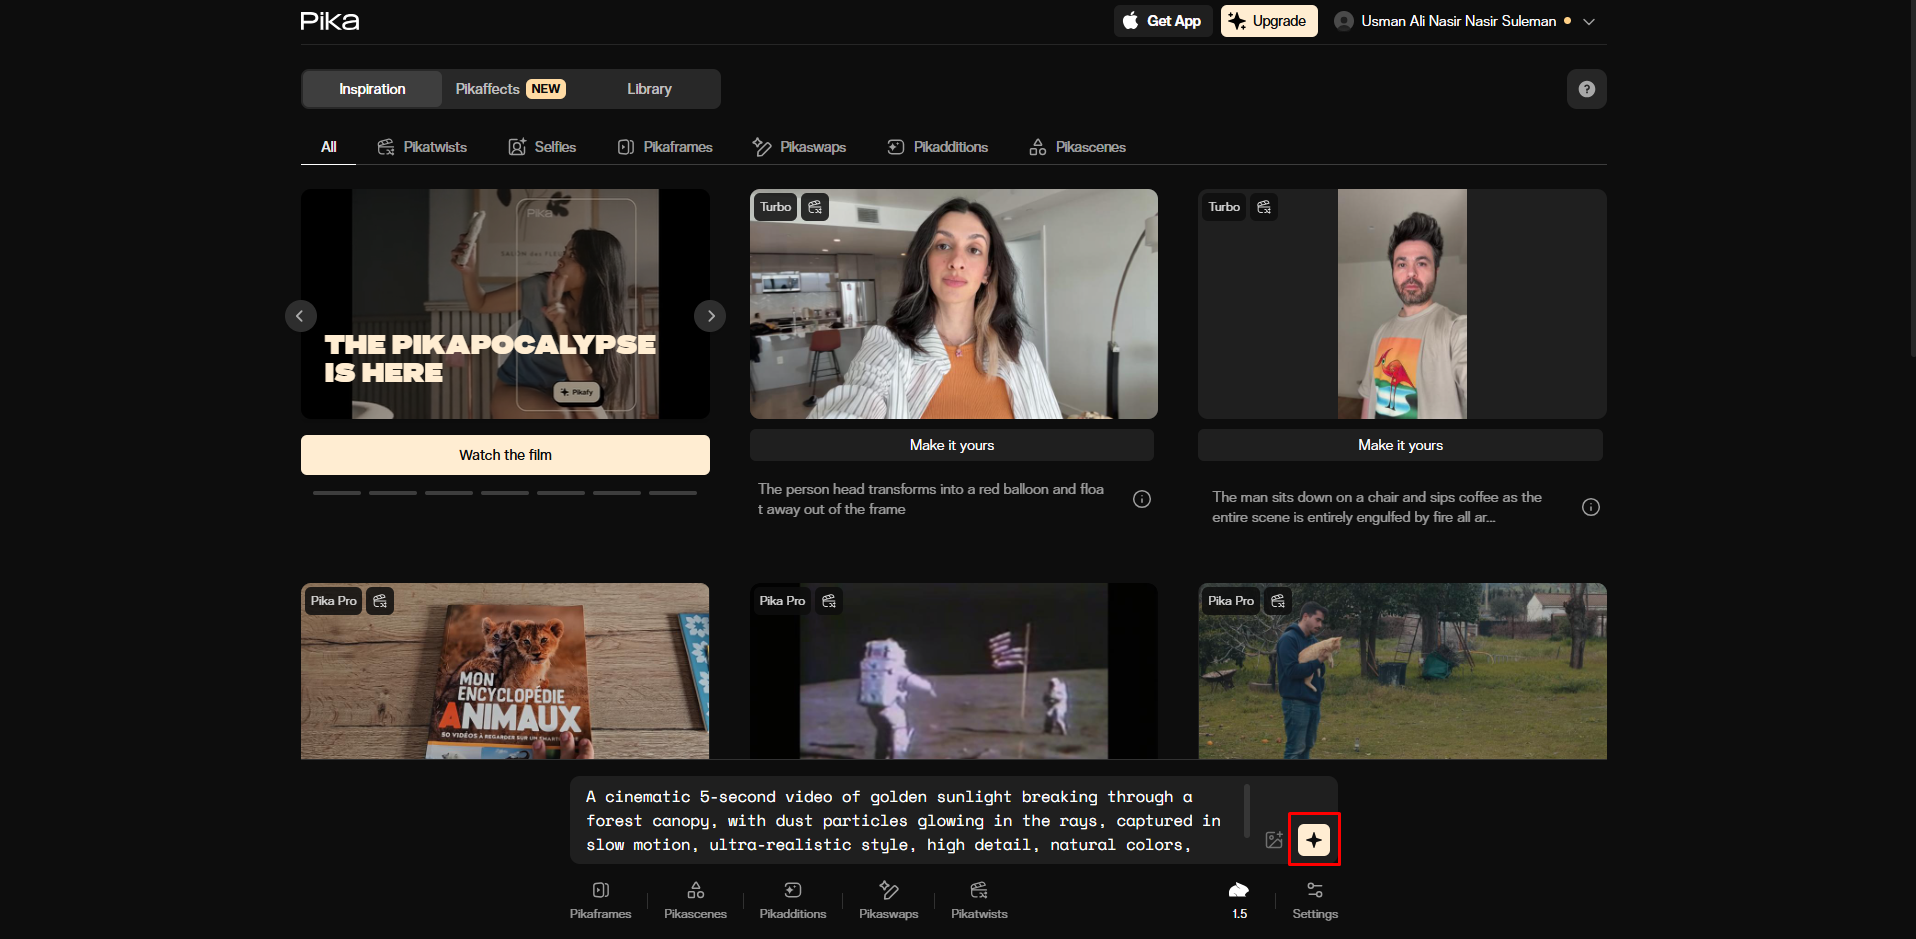Click inside the prompt text field
The image size is (1916, 939).
tap(900, 820)
